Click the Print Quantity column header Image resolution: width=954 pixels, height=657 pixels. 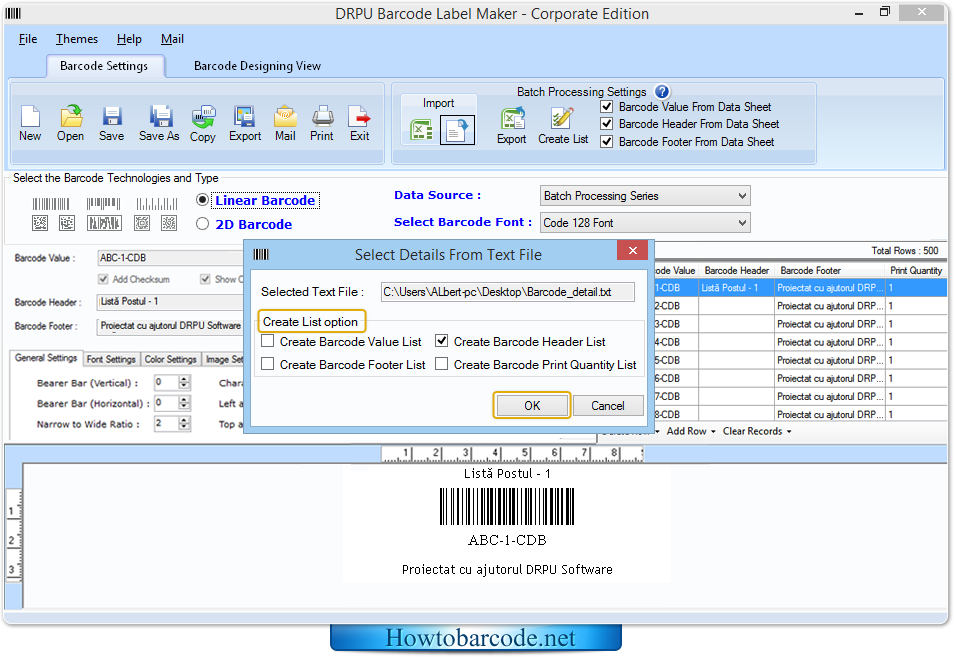tap(916, 270)
